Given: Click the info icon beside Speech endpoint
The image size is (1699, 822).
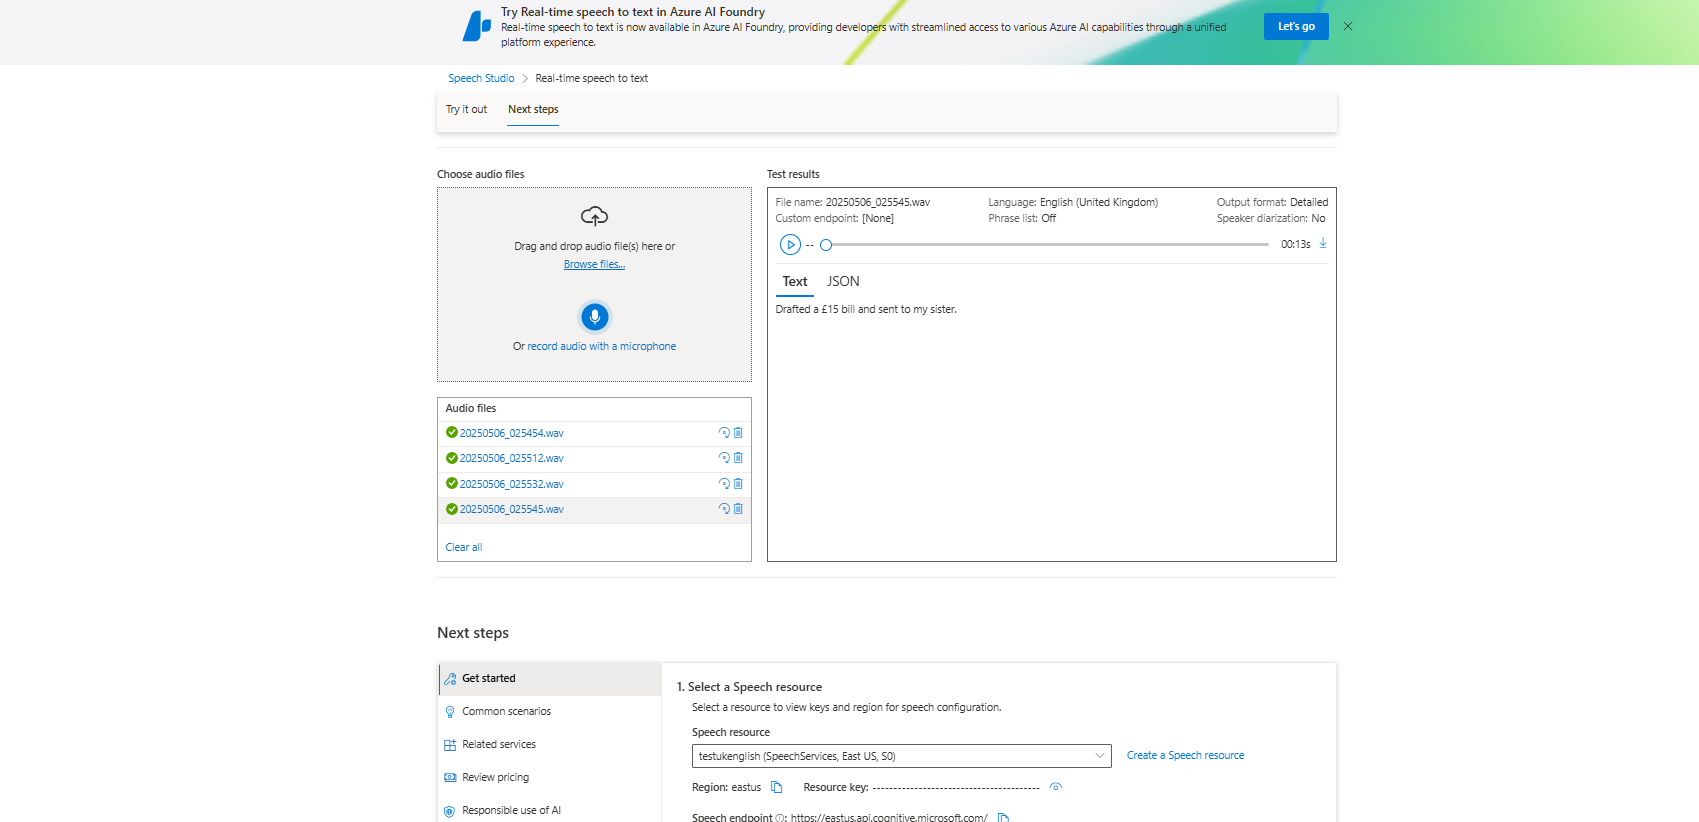Looking at the screenshot, I should [x=781, y=817].
